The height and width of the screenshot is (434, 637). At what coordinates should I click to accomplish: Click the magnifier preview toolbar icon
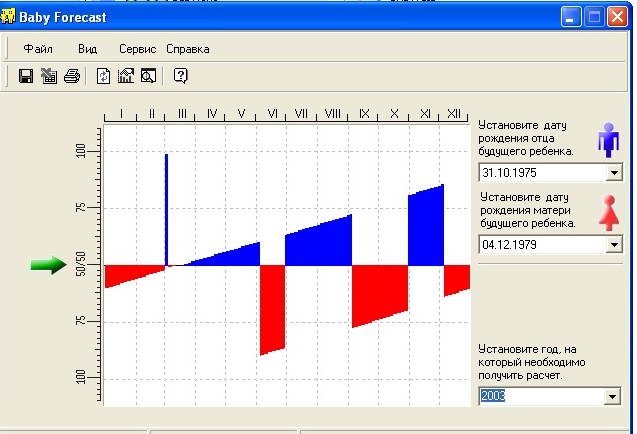click(x=147, y=76)
